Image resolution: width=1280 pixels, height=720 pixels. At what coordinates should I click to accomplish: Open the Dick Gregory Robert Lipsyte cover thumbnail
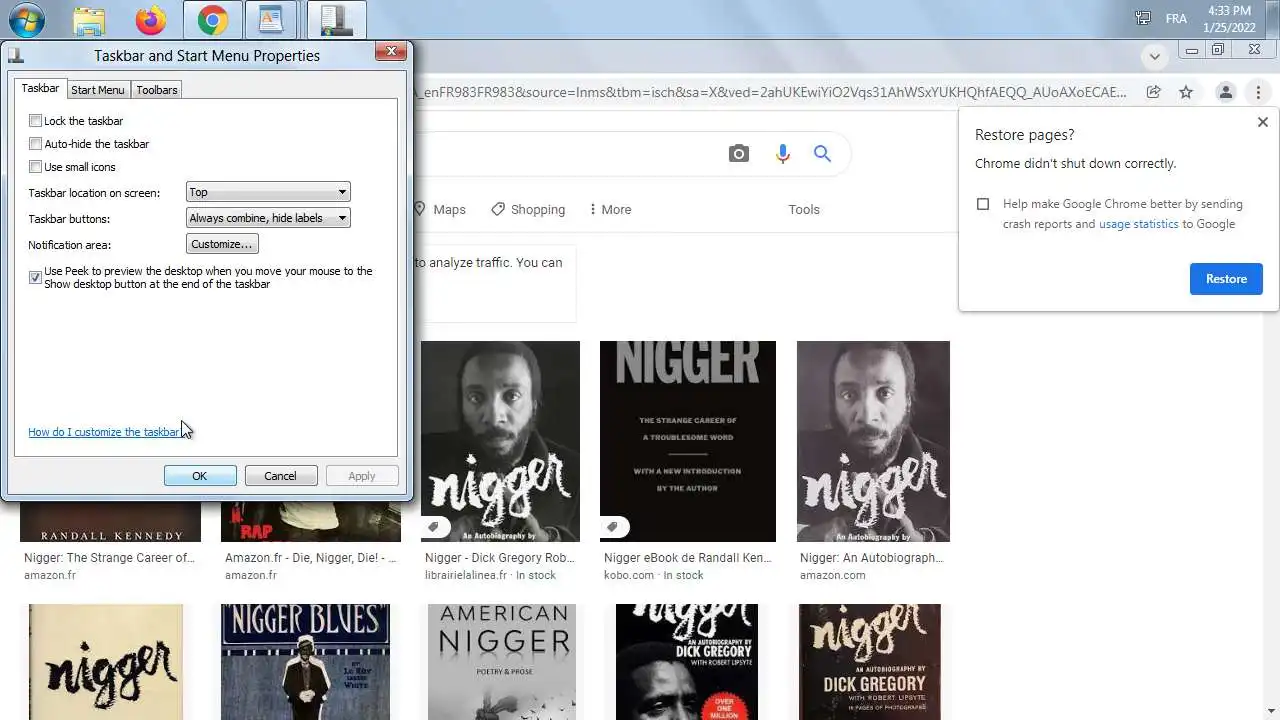coord(686,662)
